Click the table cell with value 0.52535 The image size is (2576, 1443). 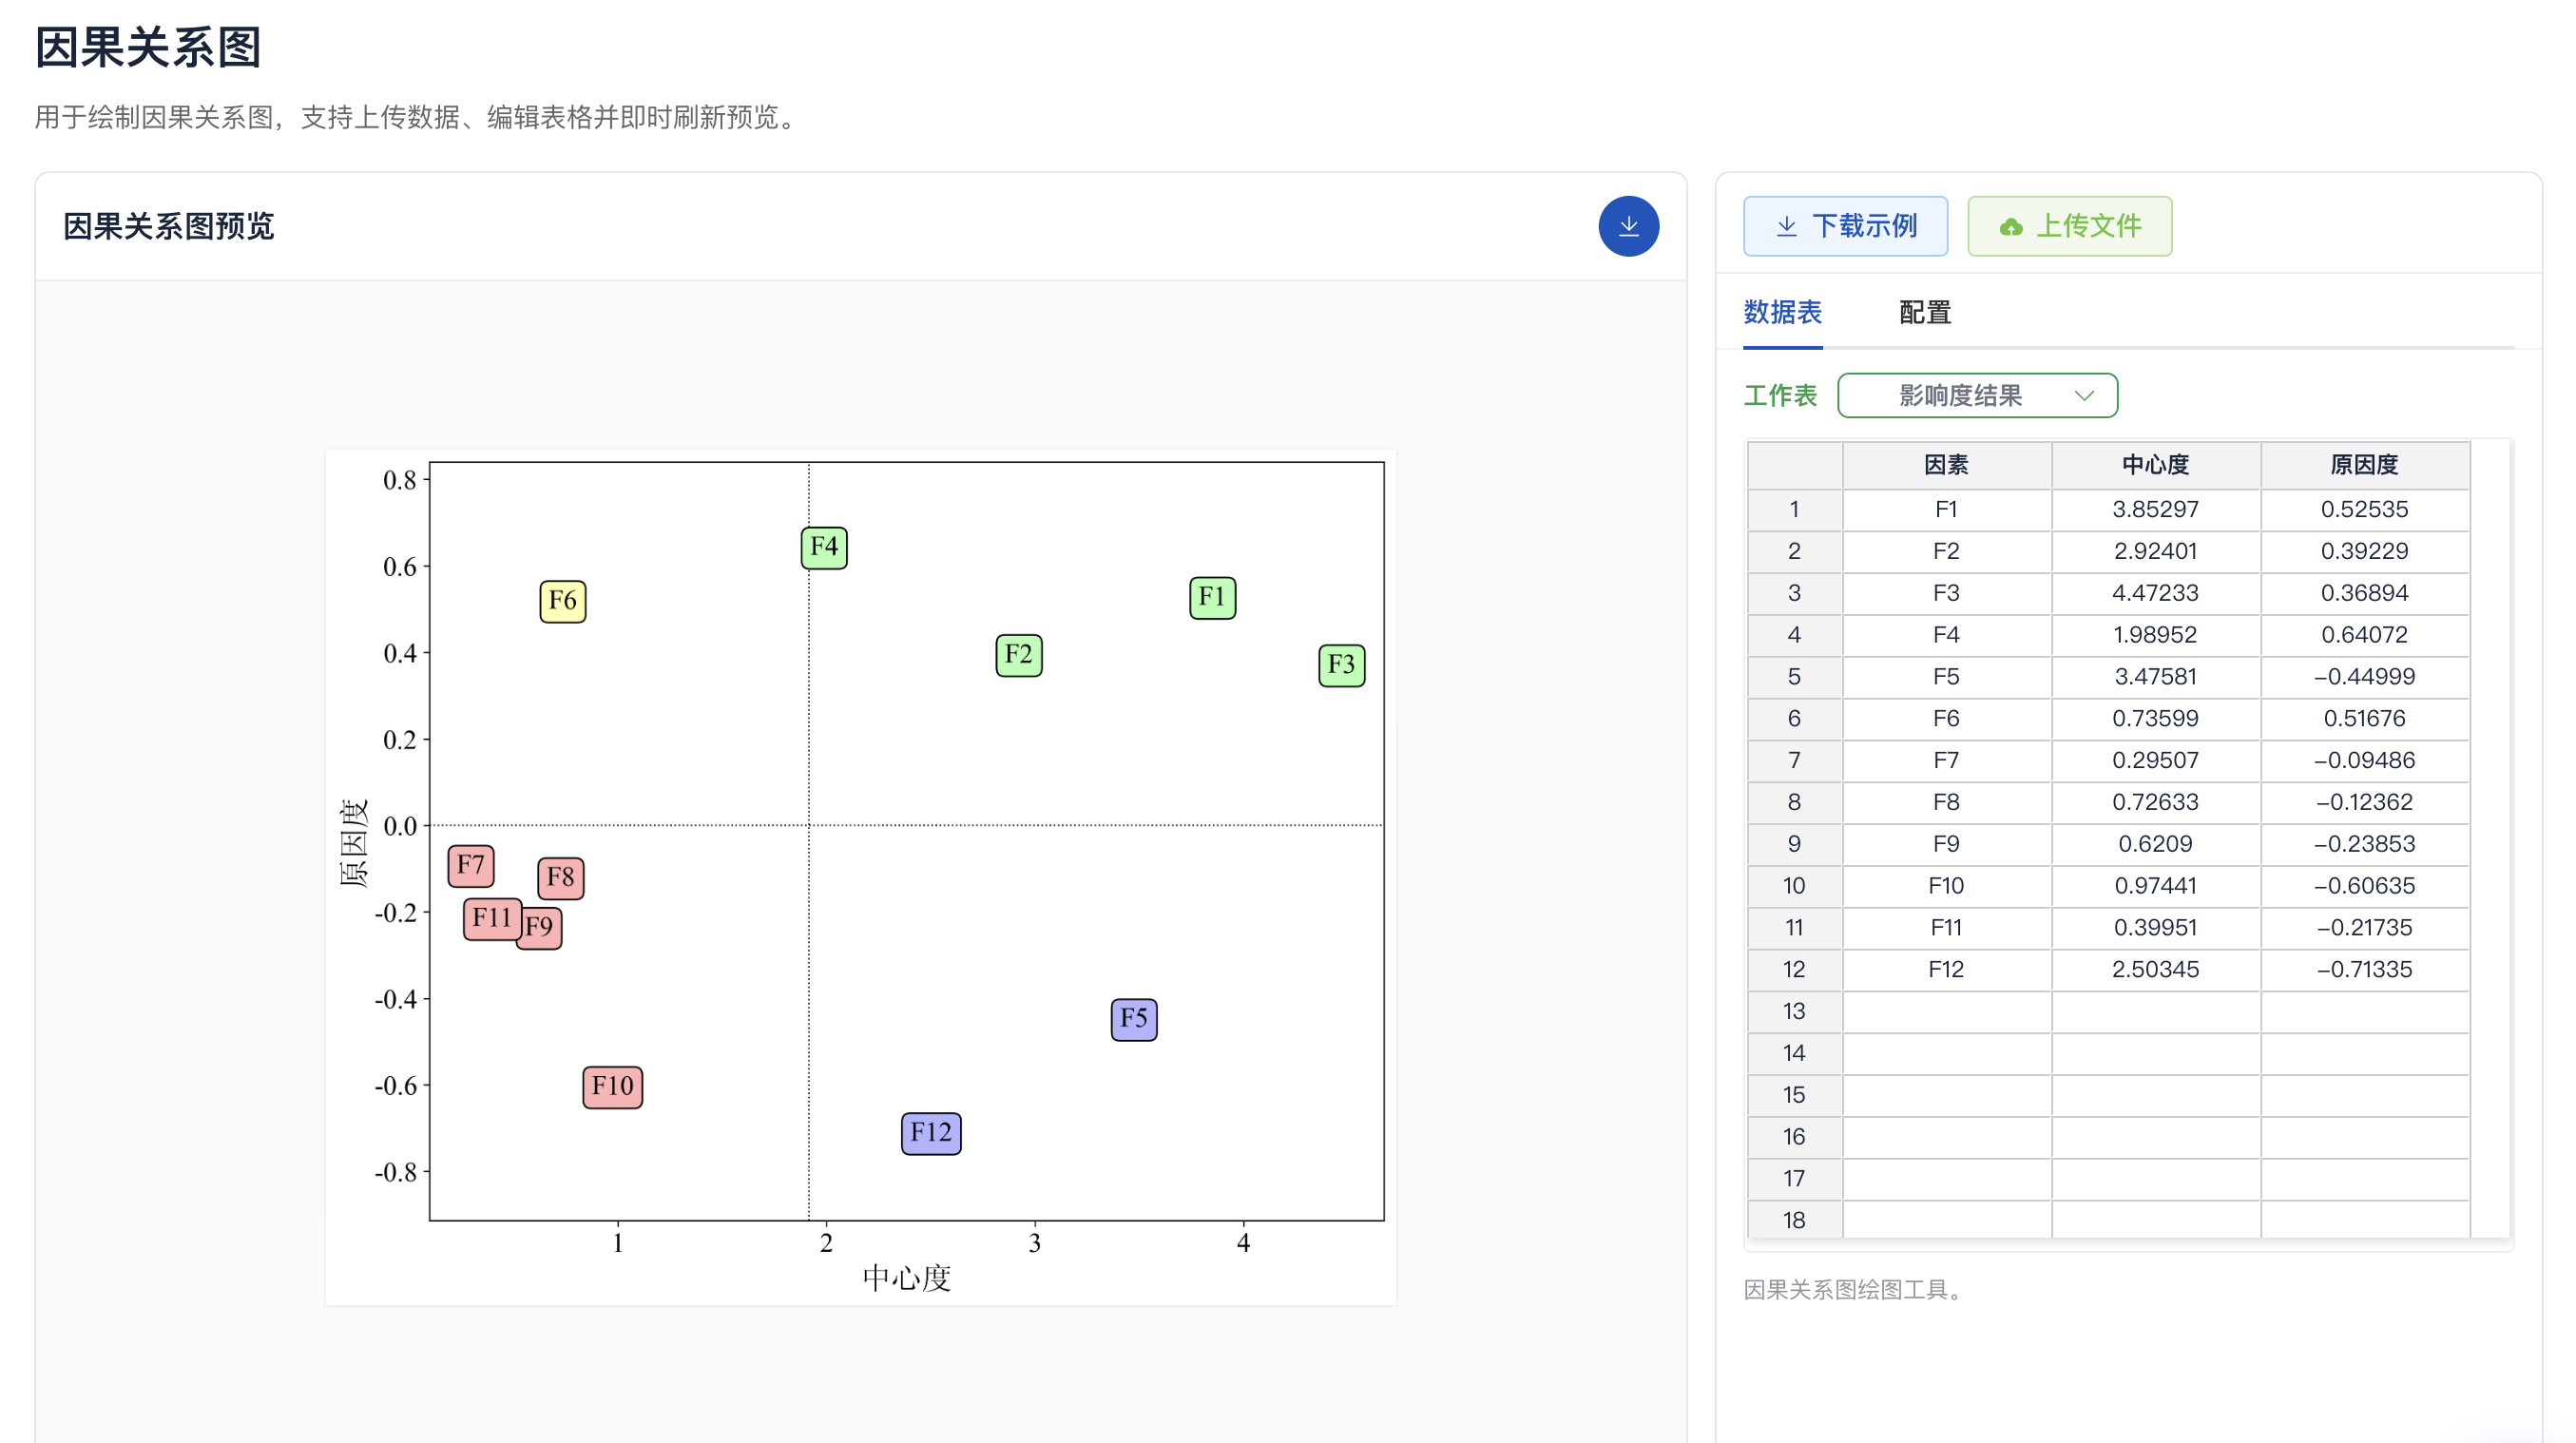click(x=2364, y=509)
